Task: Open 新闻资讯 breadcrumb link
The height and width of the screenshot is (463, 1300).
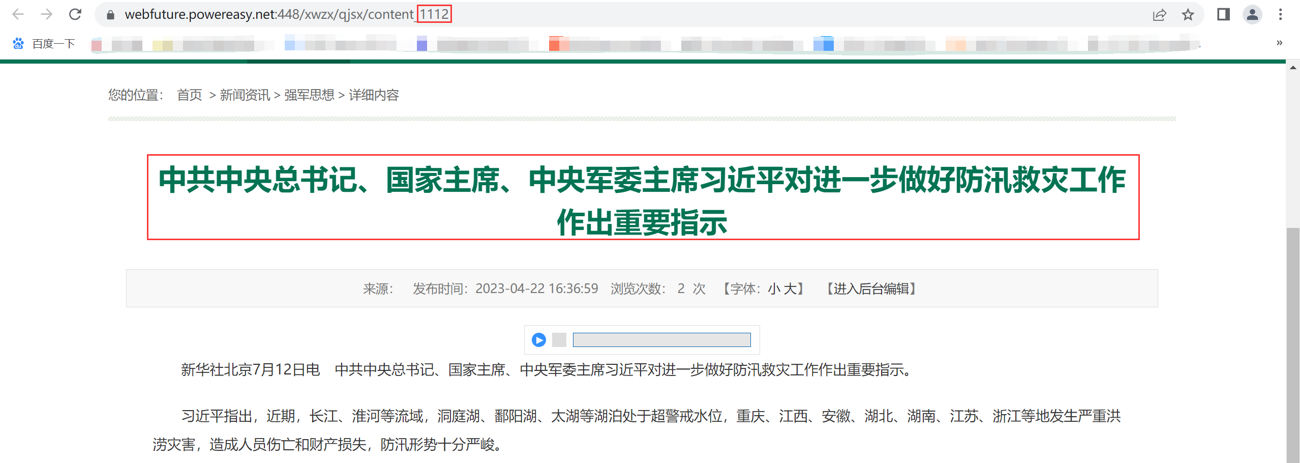Action: click(245, 95)
